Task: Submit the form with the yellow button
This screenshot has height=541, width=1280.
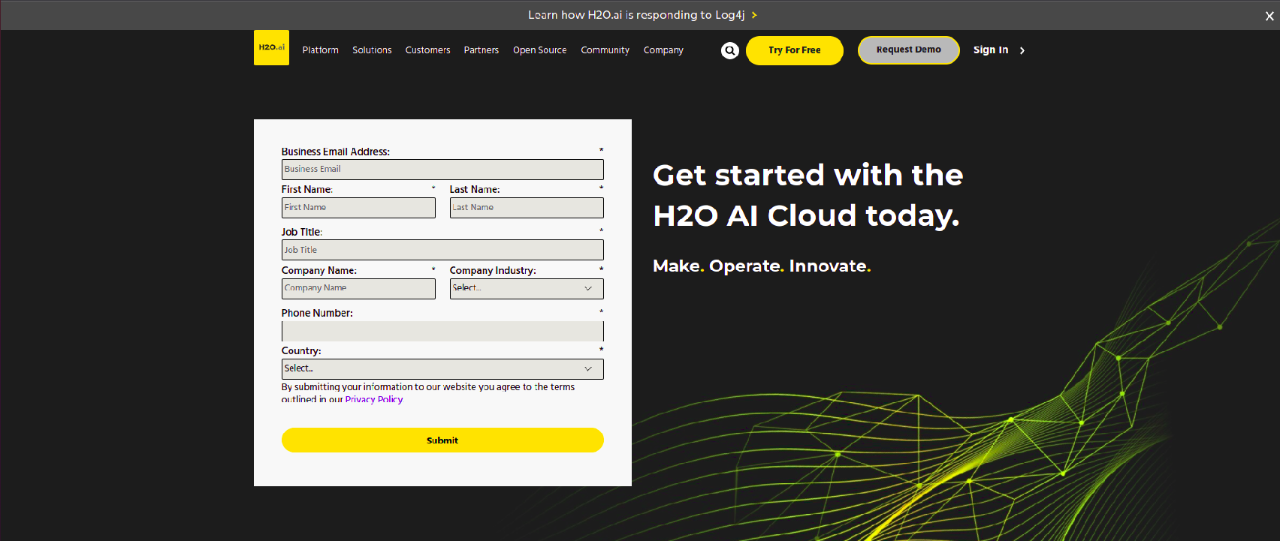Action: [442, 440]
